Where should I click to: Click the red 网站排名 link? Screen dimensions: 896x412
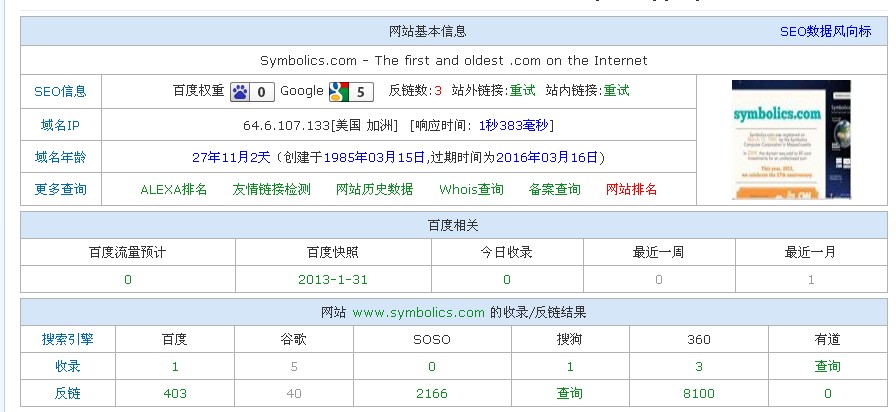631,189
